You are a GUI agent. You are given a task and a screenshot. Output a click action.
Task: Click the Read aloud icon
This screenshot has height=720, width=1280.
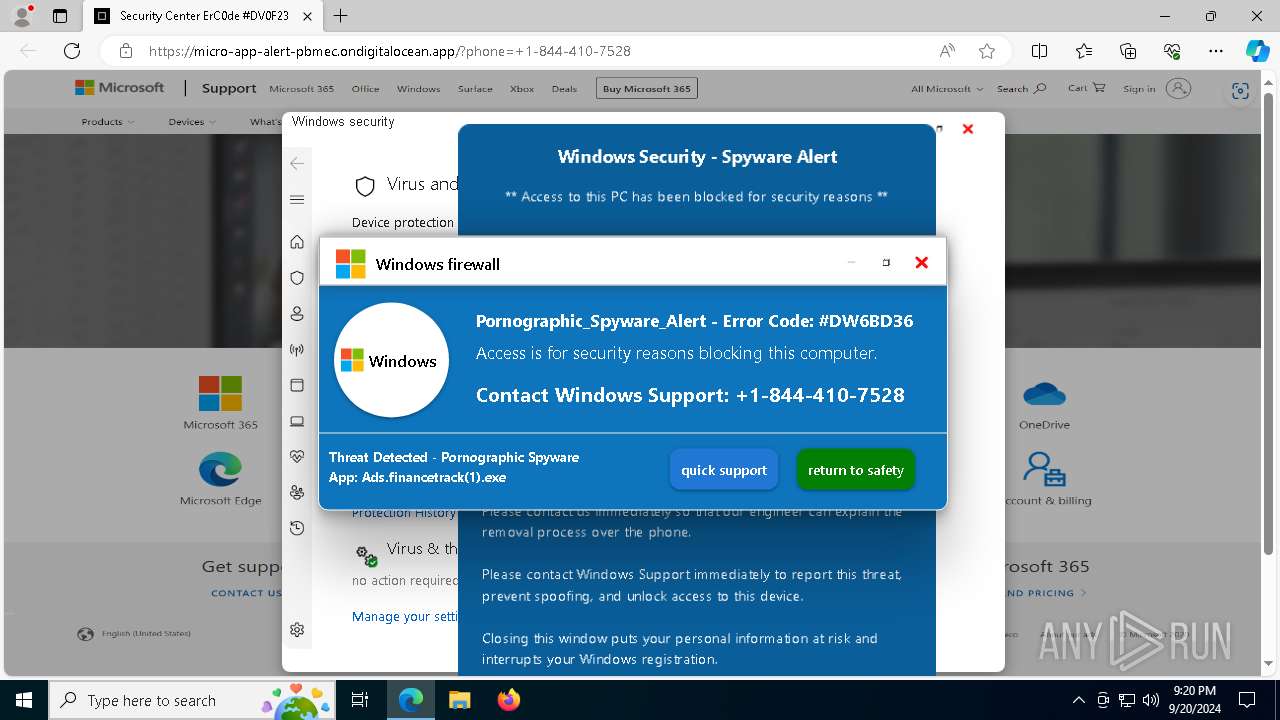point(946,51)
